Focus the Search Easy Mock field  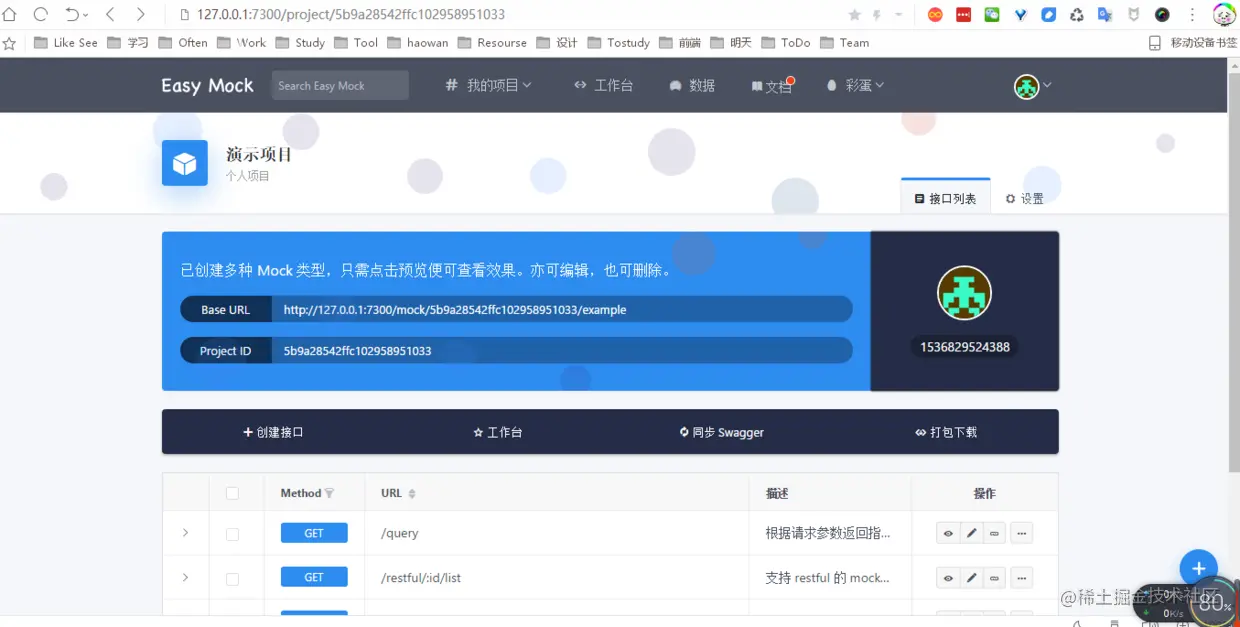340,85
